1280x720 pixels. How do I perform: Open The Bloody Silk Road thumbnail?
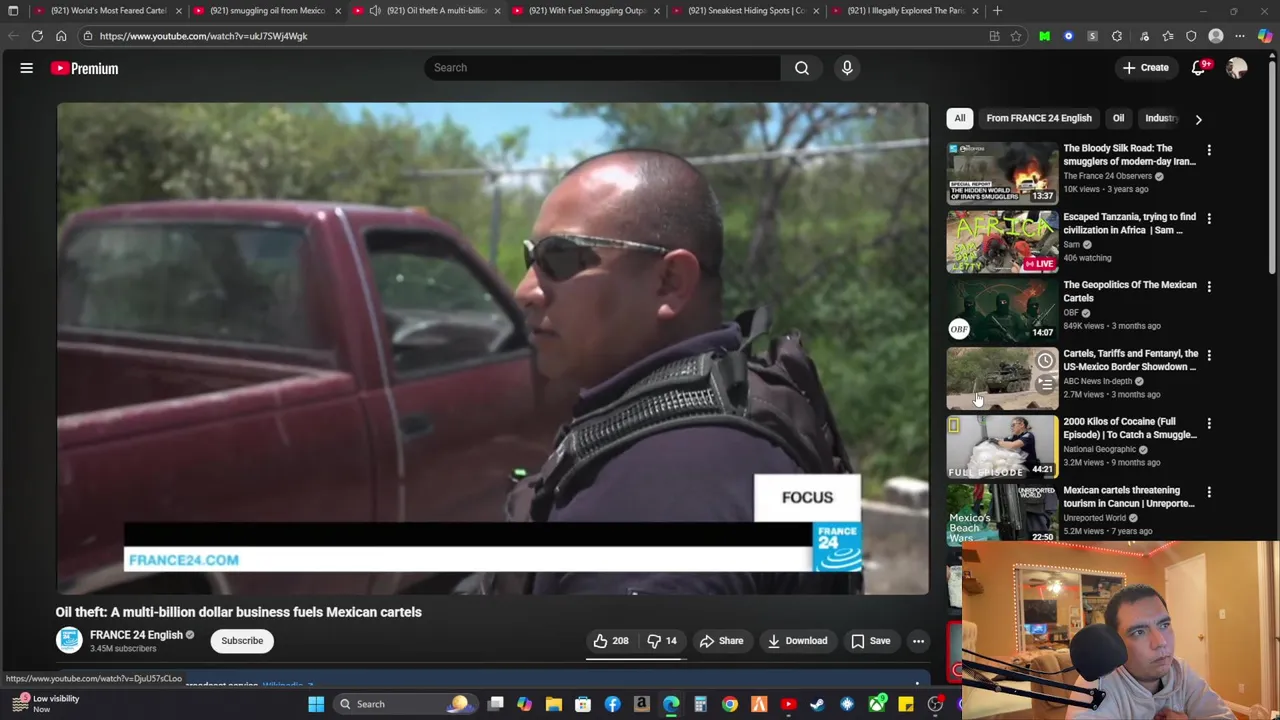(1002, 173)
